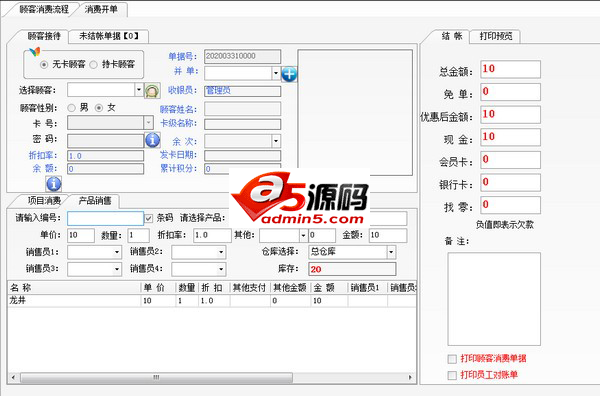The width and height of the screenshot is (600, 396).
Task: Open the 销售员3 dropdown
Action: pyautogui.click(x=117, y=269)
